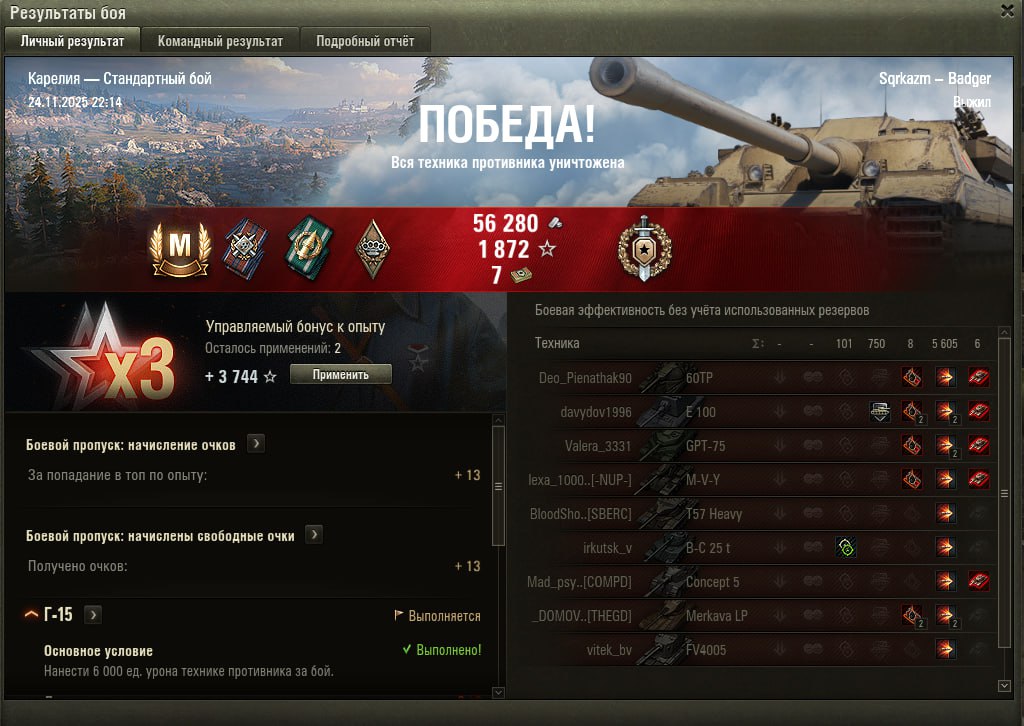Switch to the "Подробный отчёт" tab
The image size is (1024, 726).
pos(365,41)
